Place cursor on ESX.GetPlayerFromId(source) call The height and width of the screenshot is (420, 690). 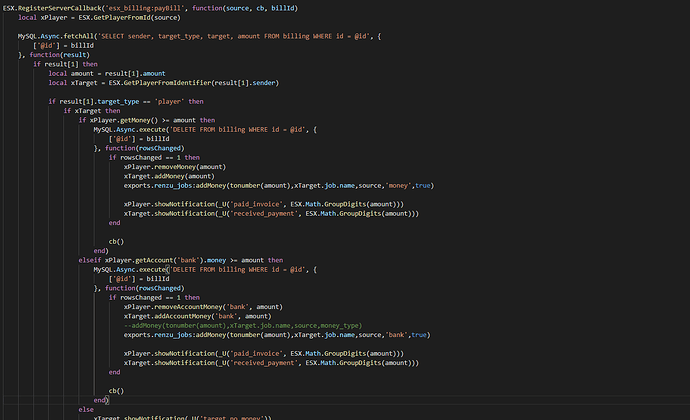pos(129,18)
